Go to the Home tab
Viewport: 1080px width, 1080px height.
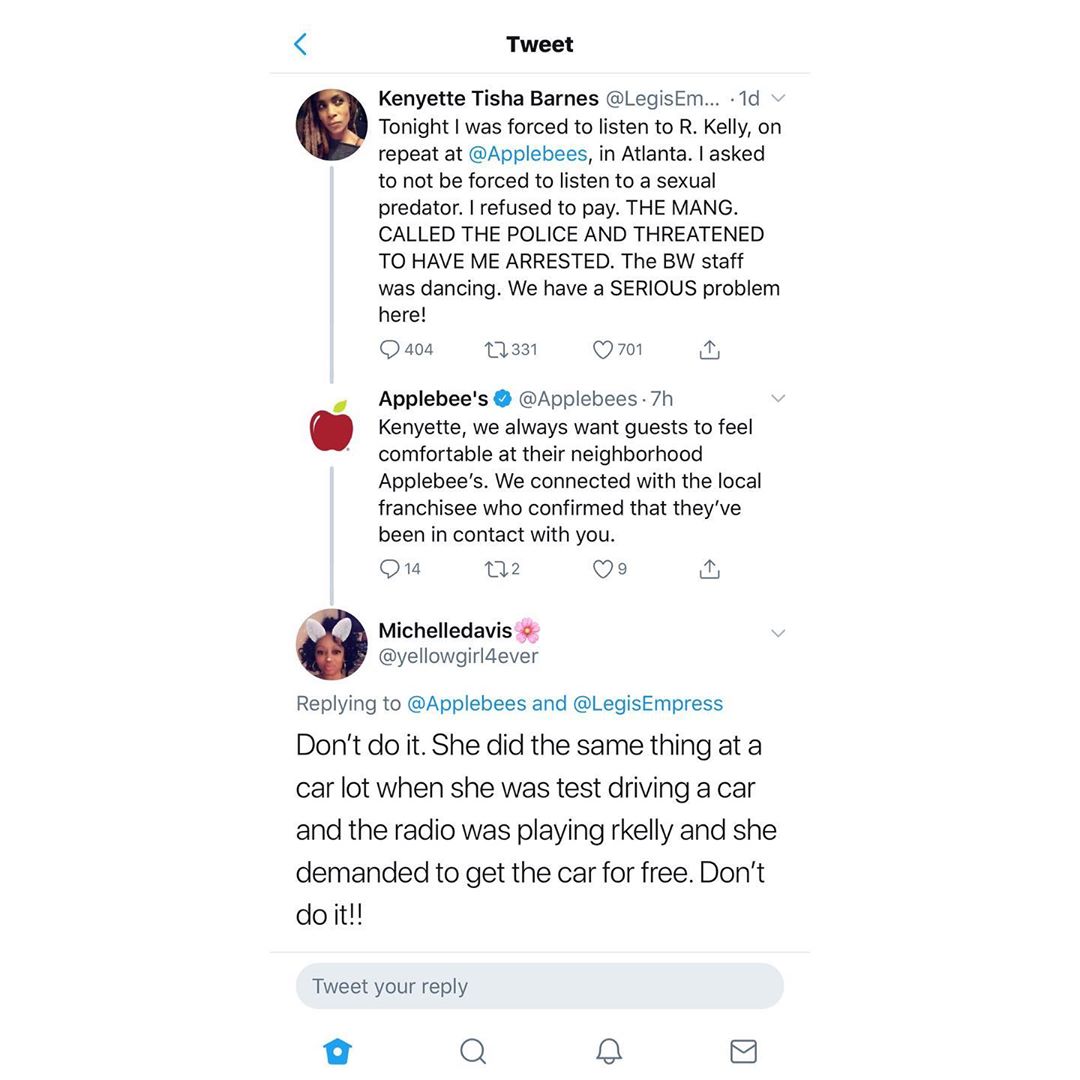coord(338,1051)
